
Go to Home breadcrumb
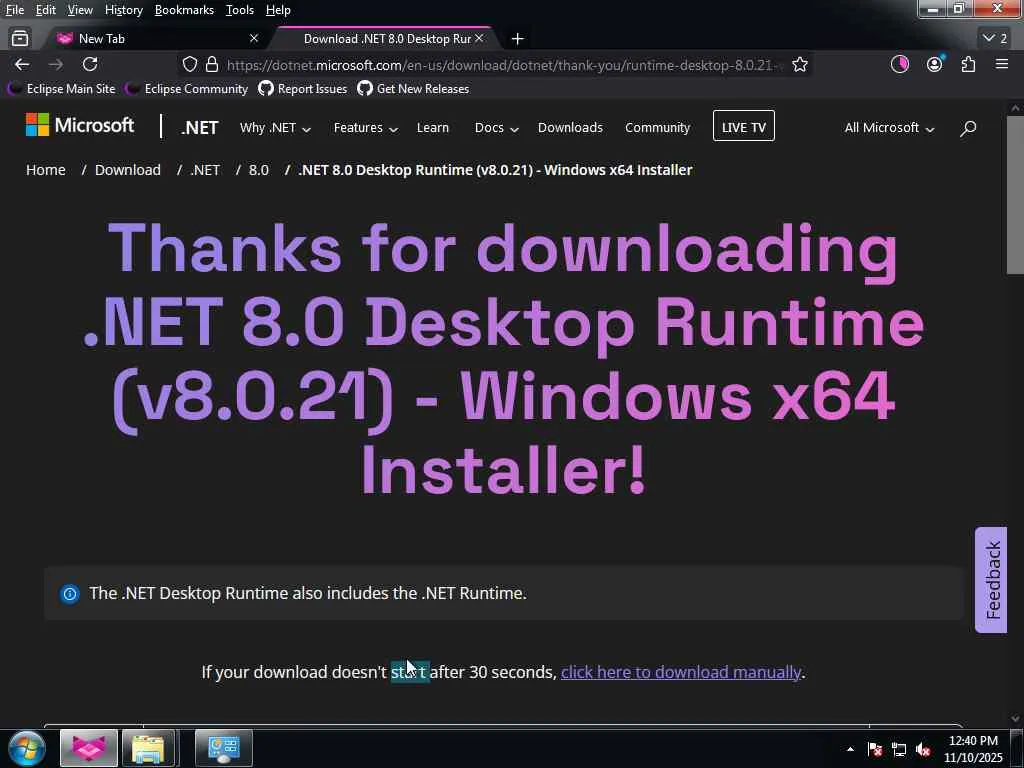[x=46, y=170]
